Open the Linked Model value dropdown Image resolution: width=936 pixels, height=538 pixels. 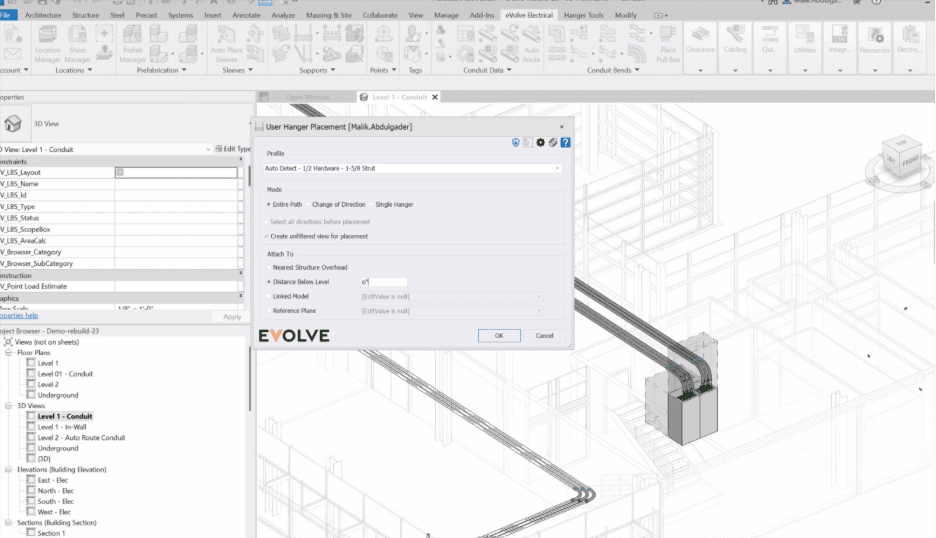coord(452,296)
